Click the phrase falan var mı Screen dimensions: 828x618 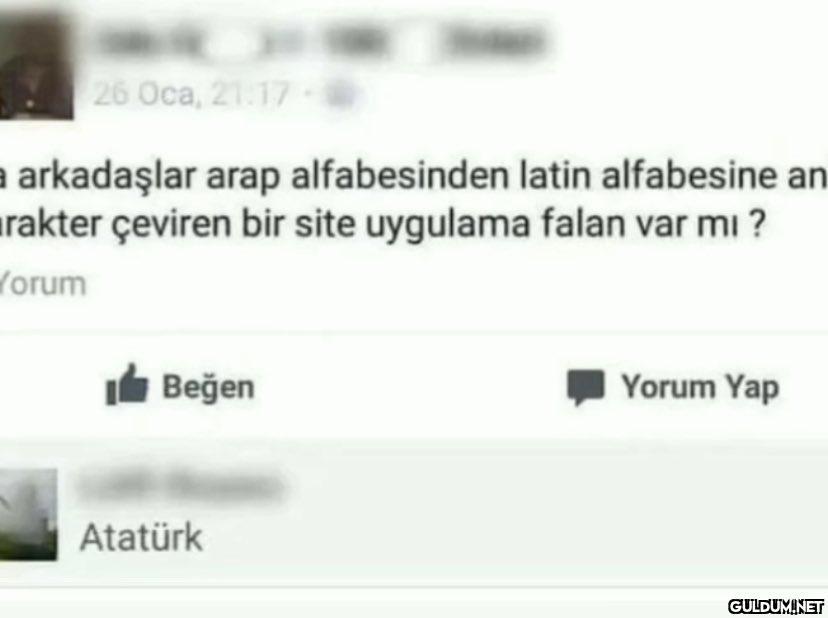(x=640, y=223)
